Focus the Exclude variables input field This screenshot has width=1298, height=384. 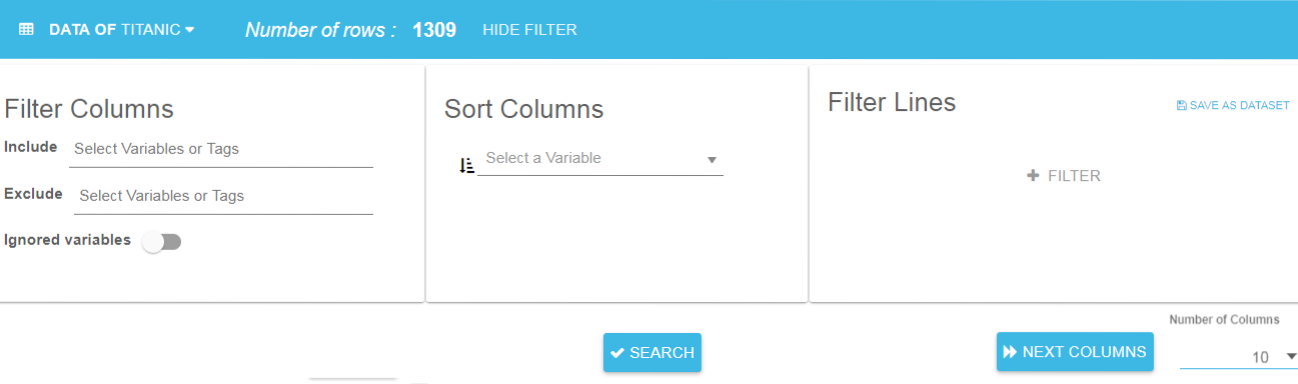coord(224,196)
